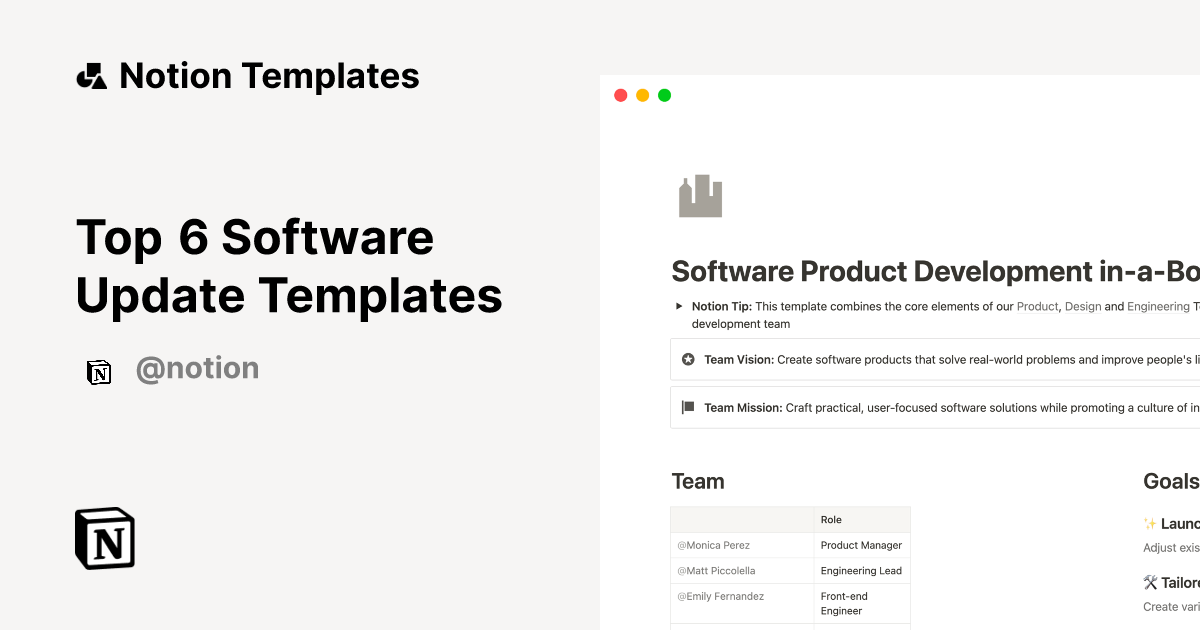1200x630 pixels.
Task: Click the flag icon in the Team Mission callout
Action: click(688, 407)
